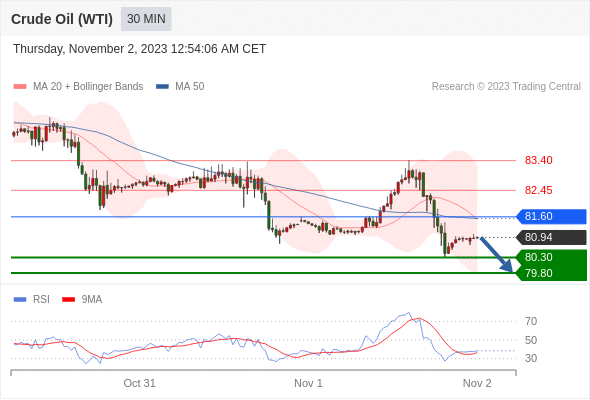Toggle the MA 50 legend label
Screen dimensions: 590x400
tap(190, 87)
